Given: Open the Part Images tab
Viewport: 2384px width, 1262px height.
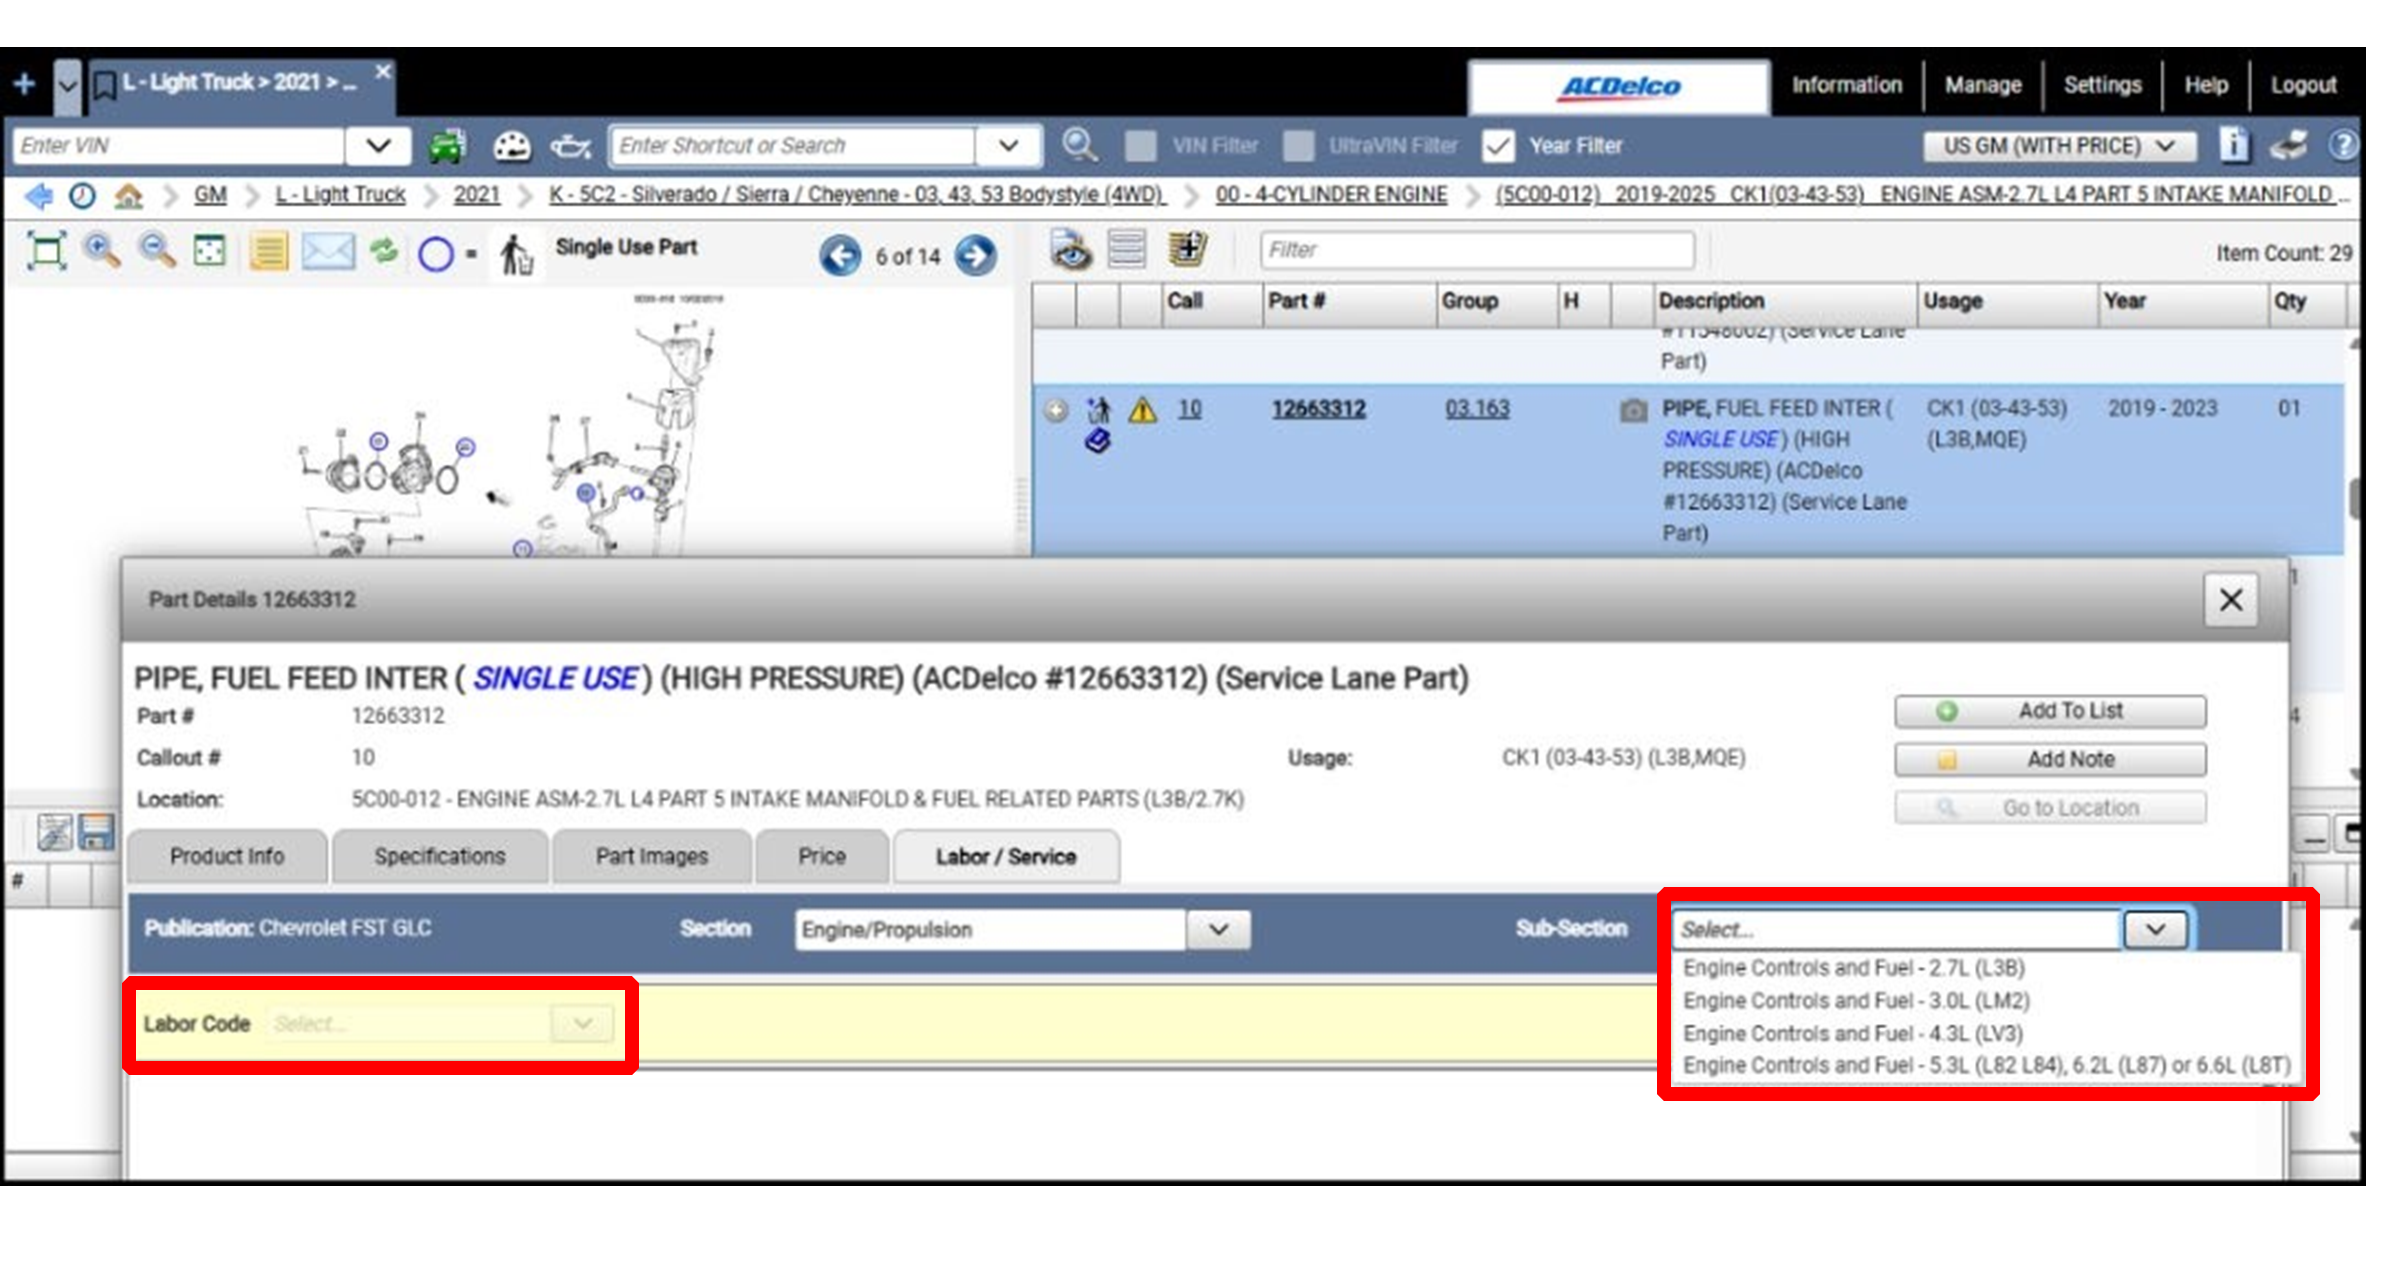Looking at the screenshot, I should click(x=651, y=857).
